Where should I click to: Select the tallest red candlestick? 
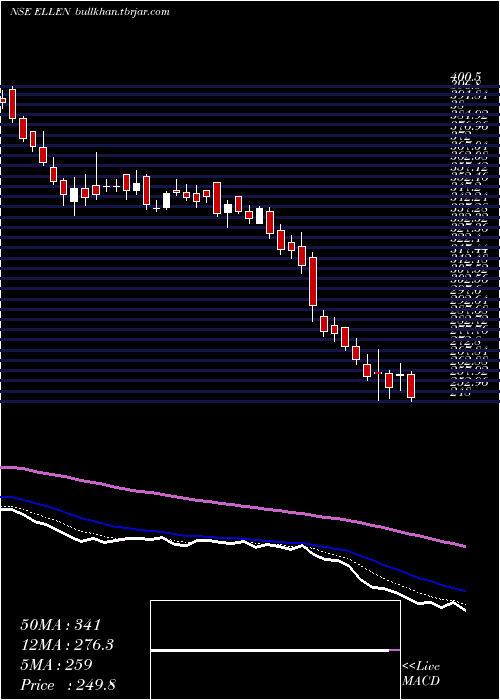(313, 283)
